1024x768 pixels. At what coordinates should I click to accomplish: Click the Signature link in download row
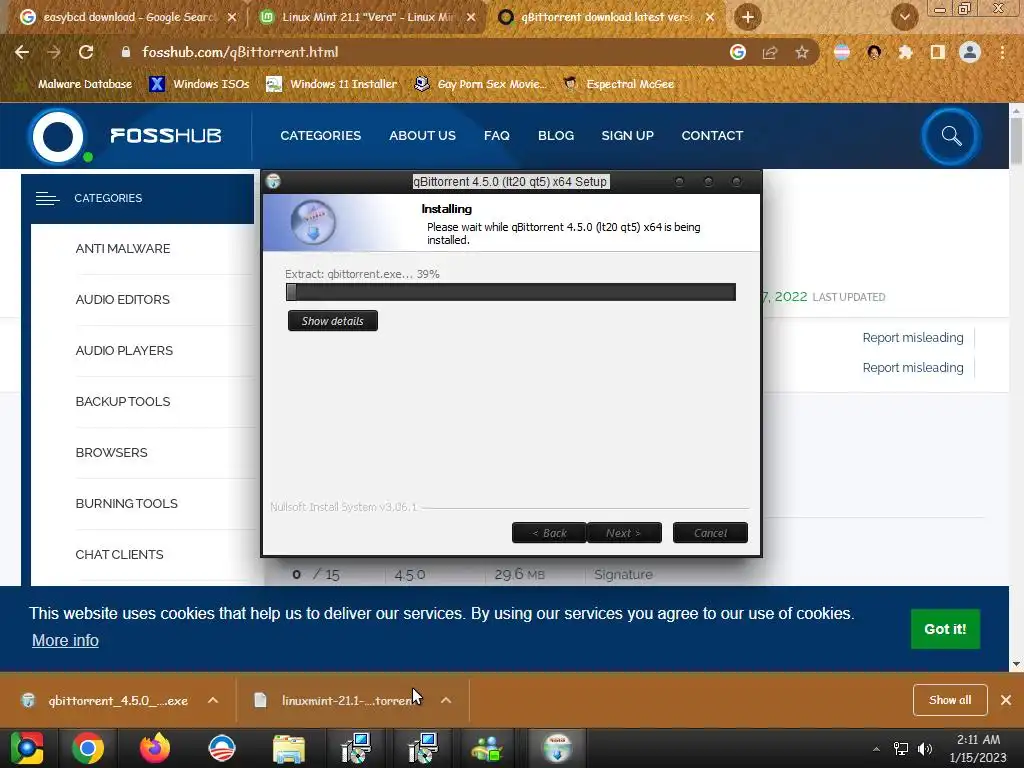point(623,575)
